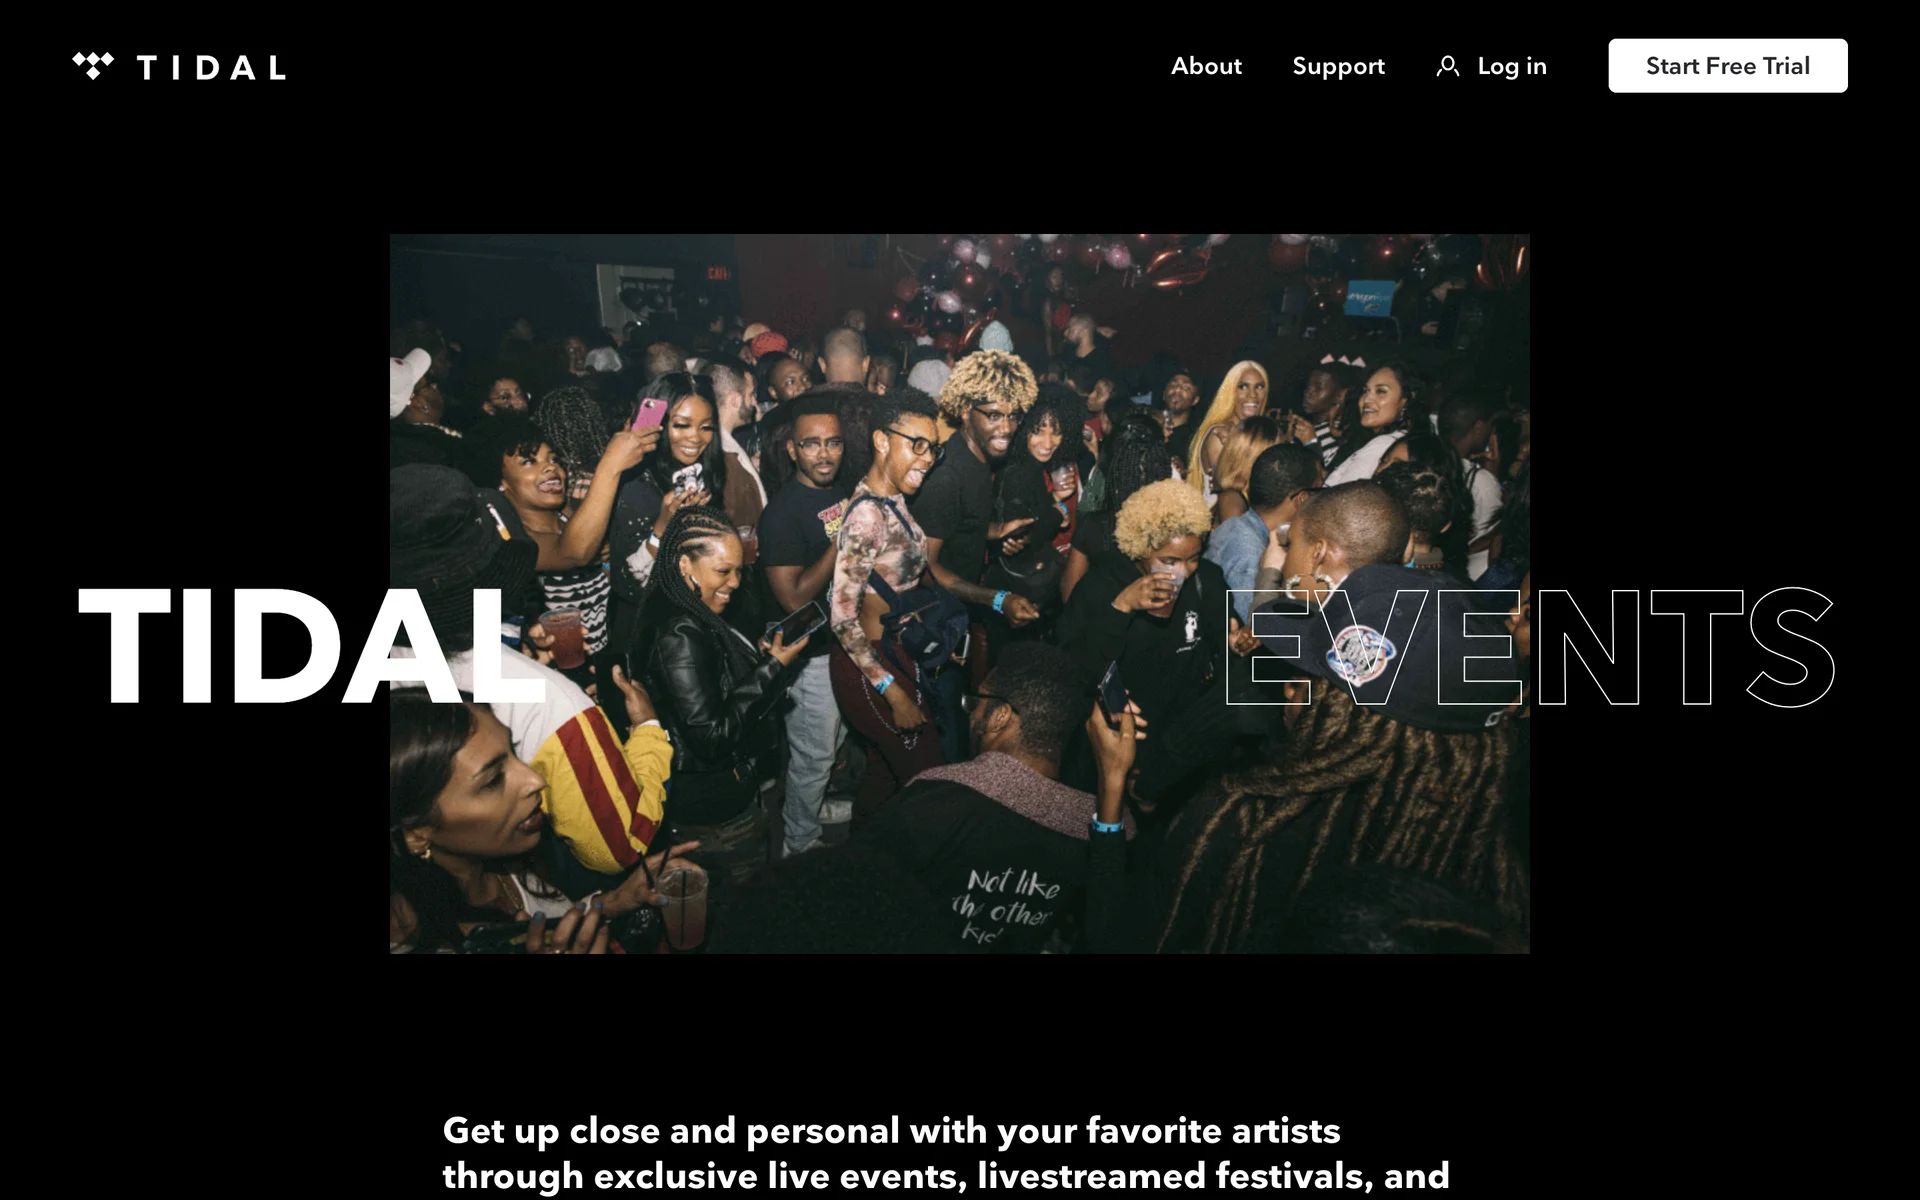Image resolution: width=1920 pixels, height=1200 pixels.
Task: Click the TIDAL diamond logo icon
Action: click(x=93, y=66)
